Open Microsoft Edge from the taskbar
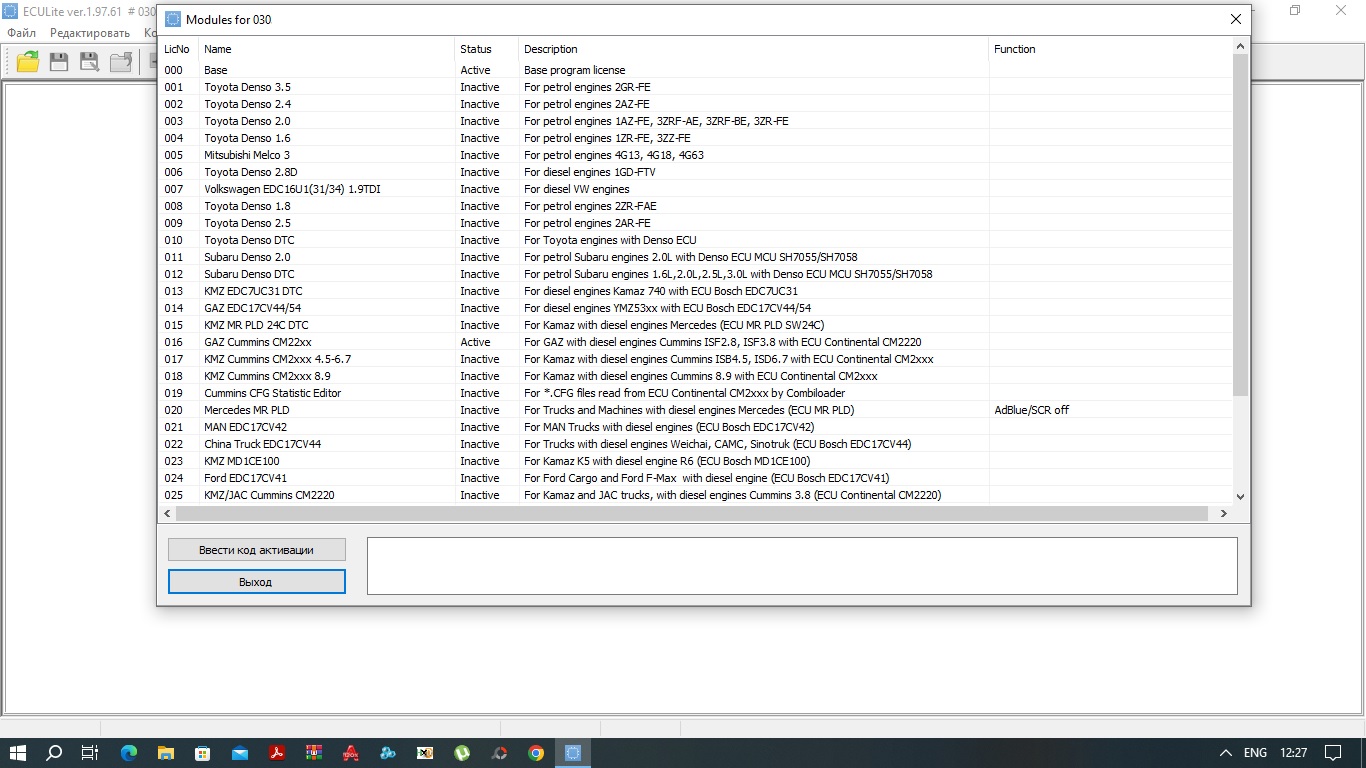This screenshot has width=1366, height=768. pyautogui.click(x=129, y=753)
